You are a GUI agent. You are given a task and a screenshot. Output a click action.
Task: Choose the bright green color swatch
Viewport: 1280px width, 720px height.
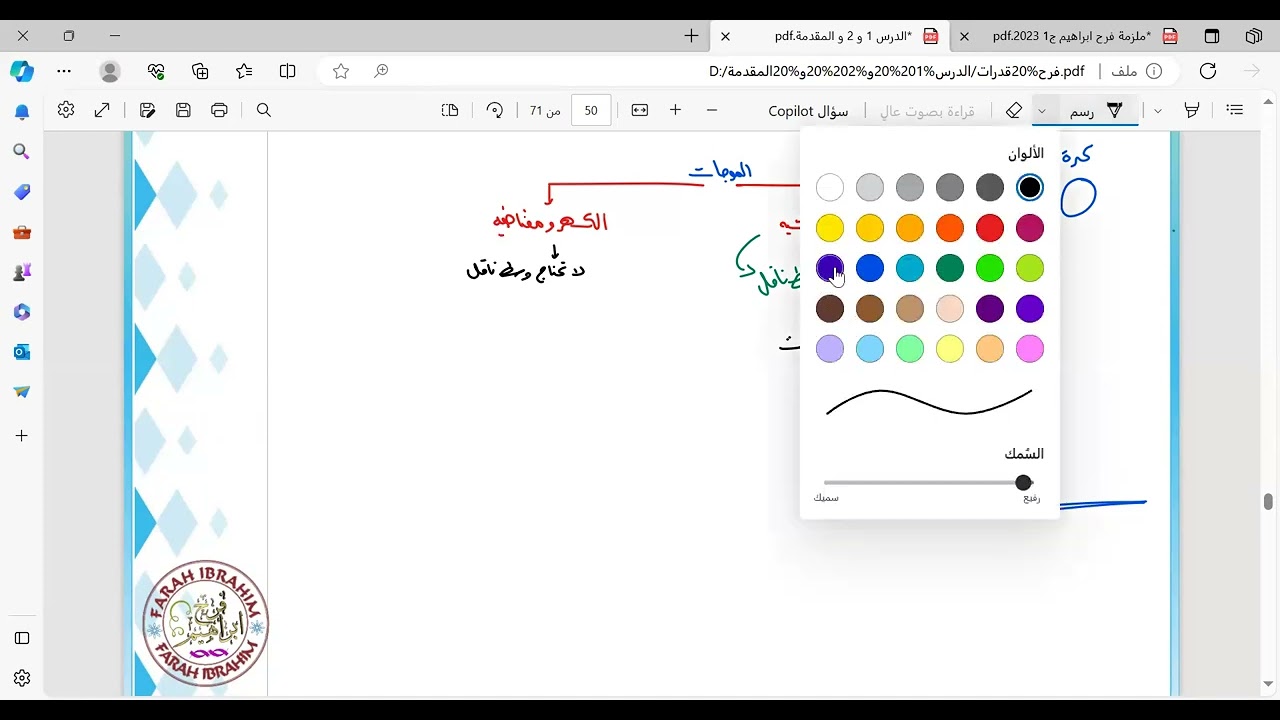point(990,268)
